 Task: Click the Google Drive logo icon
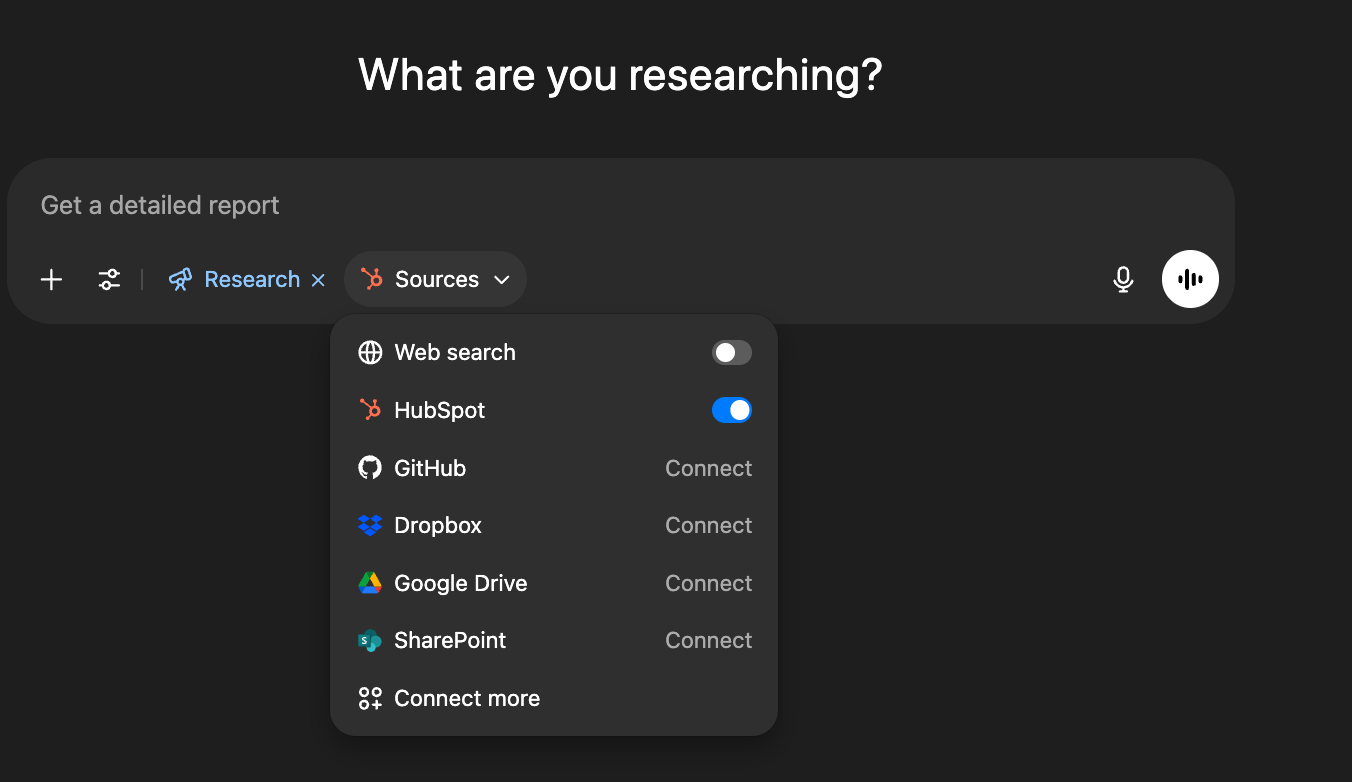(370, 583)
